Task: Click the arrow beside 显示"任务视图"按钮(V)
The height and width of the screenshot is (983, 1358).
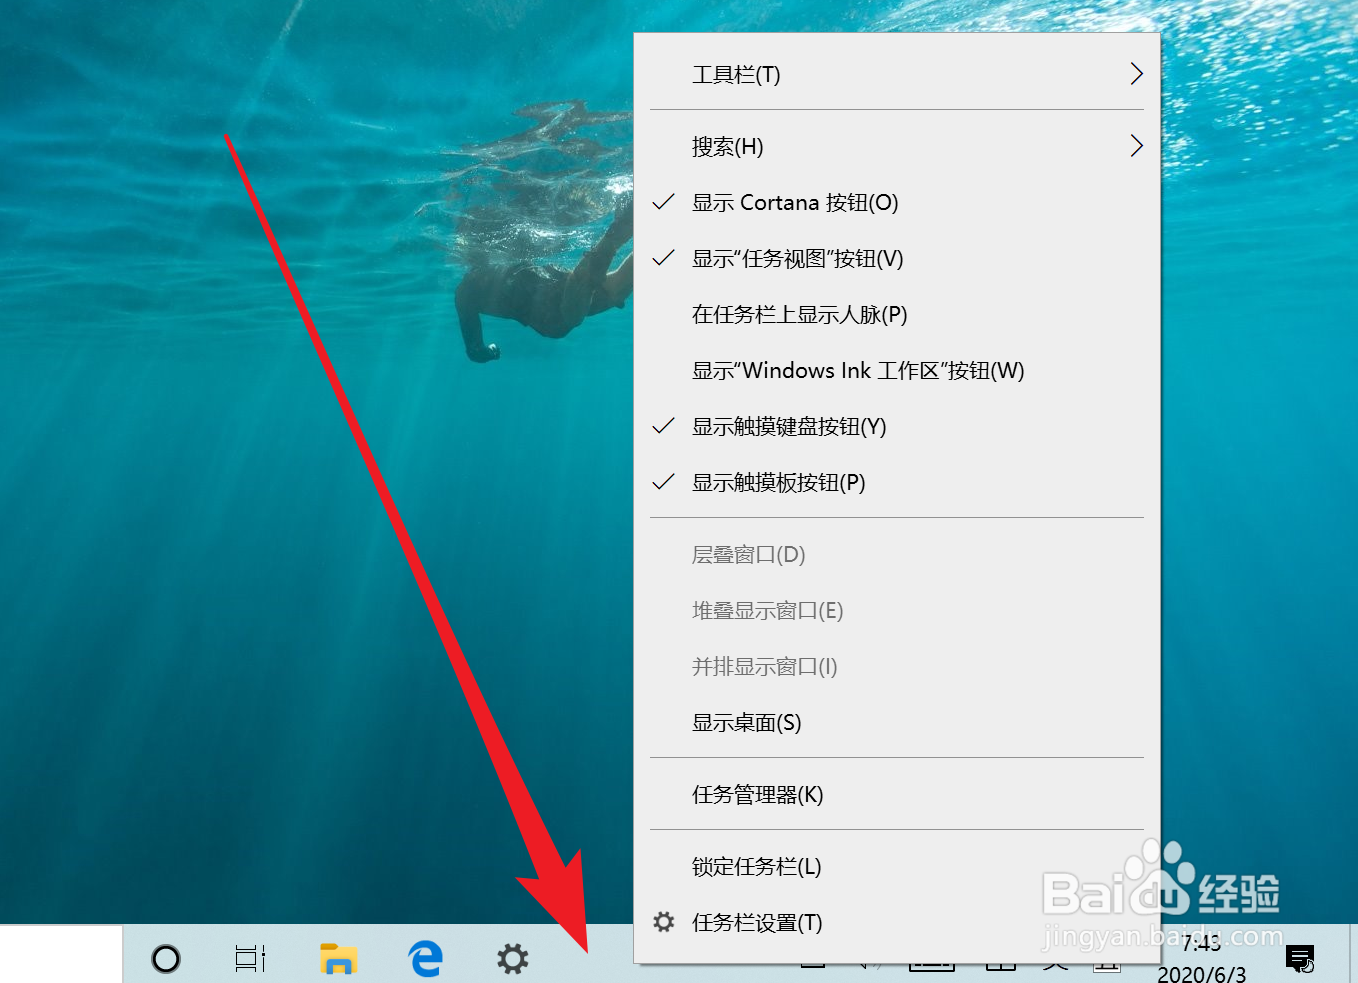Action: [663, 258]
